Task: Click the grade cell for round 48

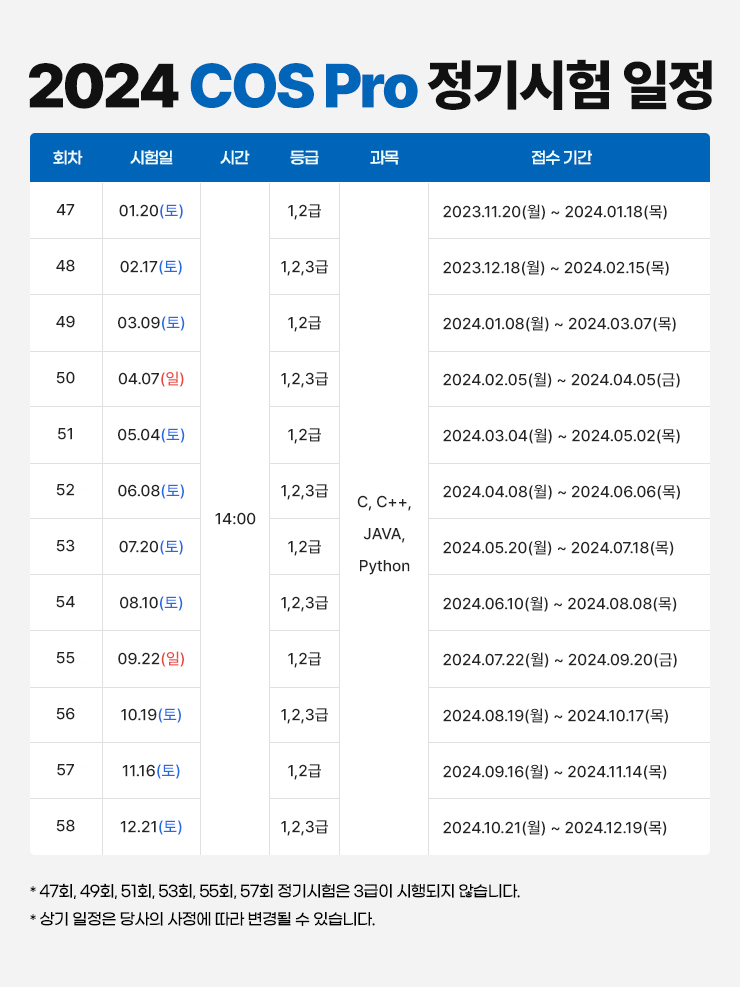Action: click(x=304, y=267)
